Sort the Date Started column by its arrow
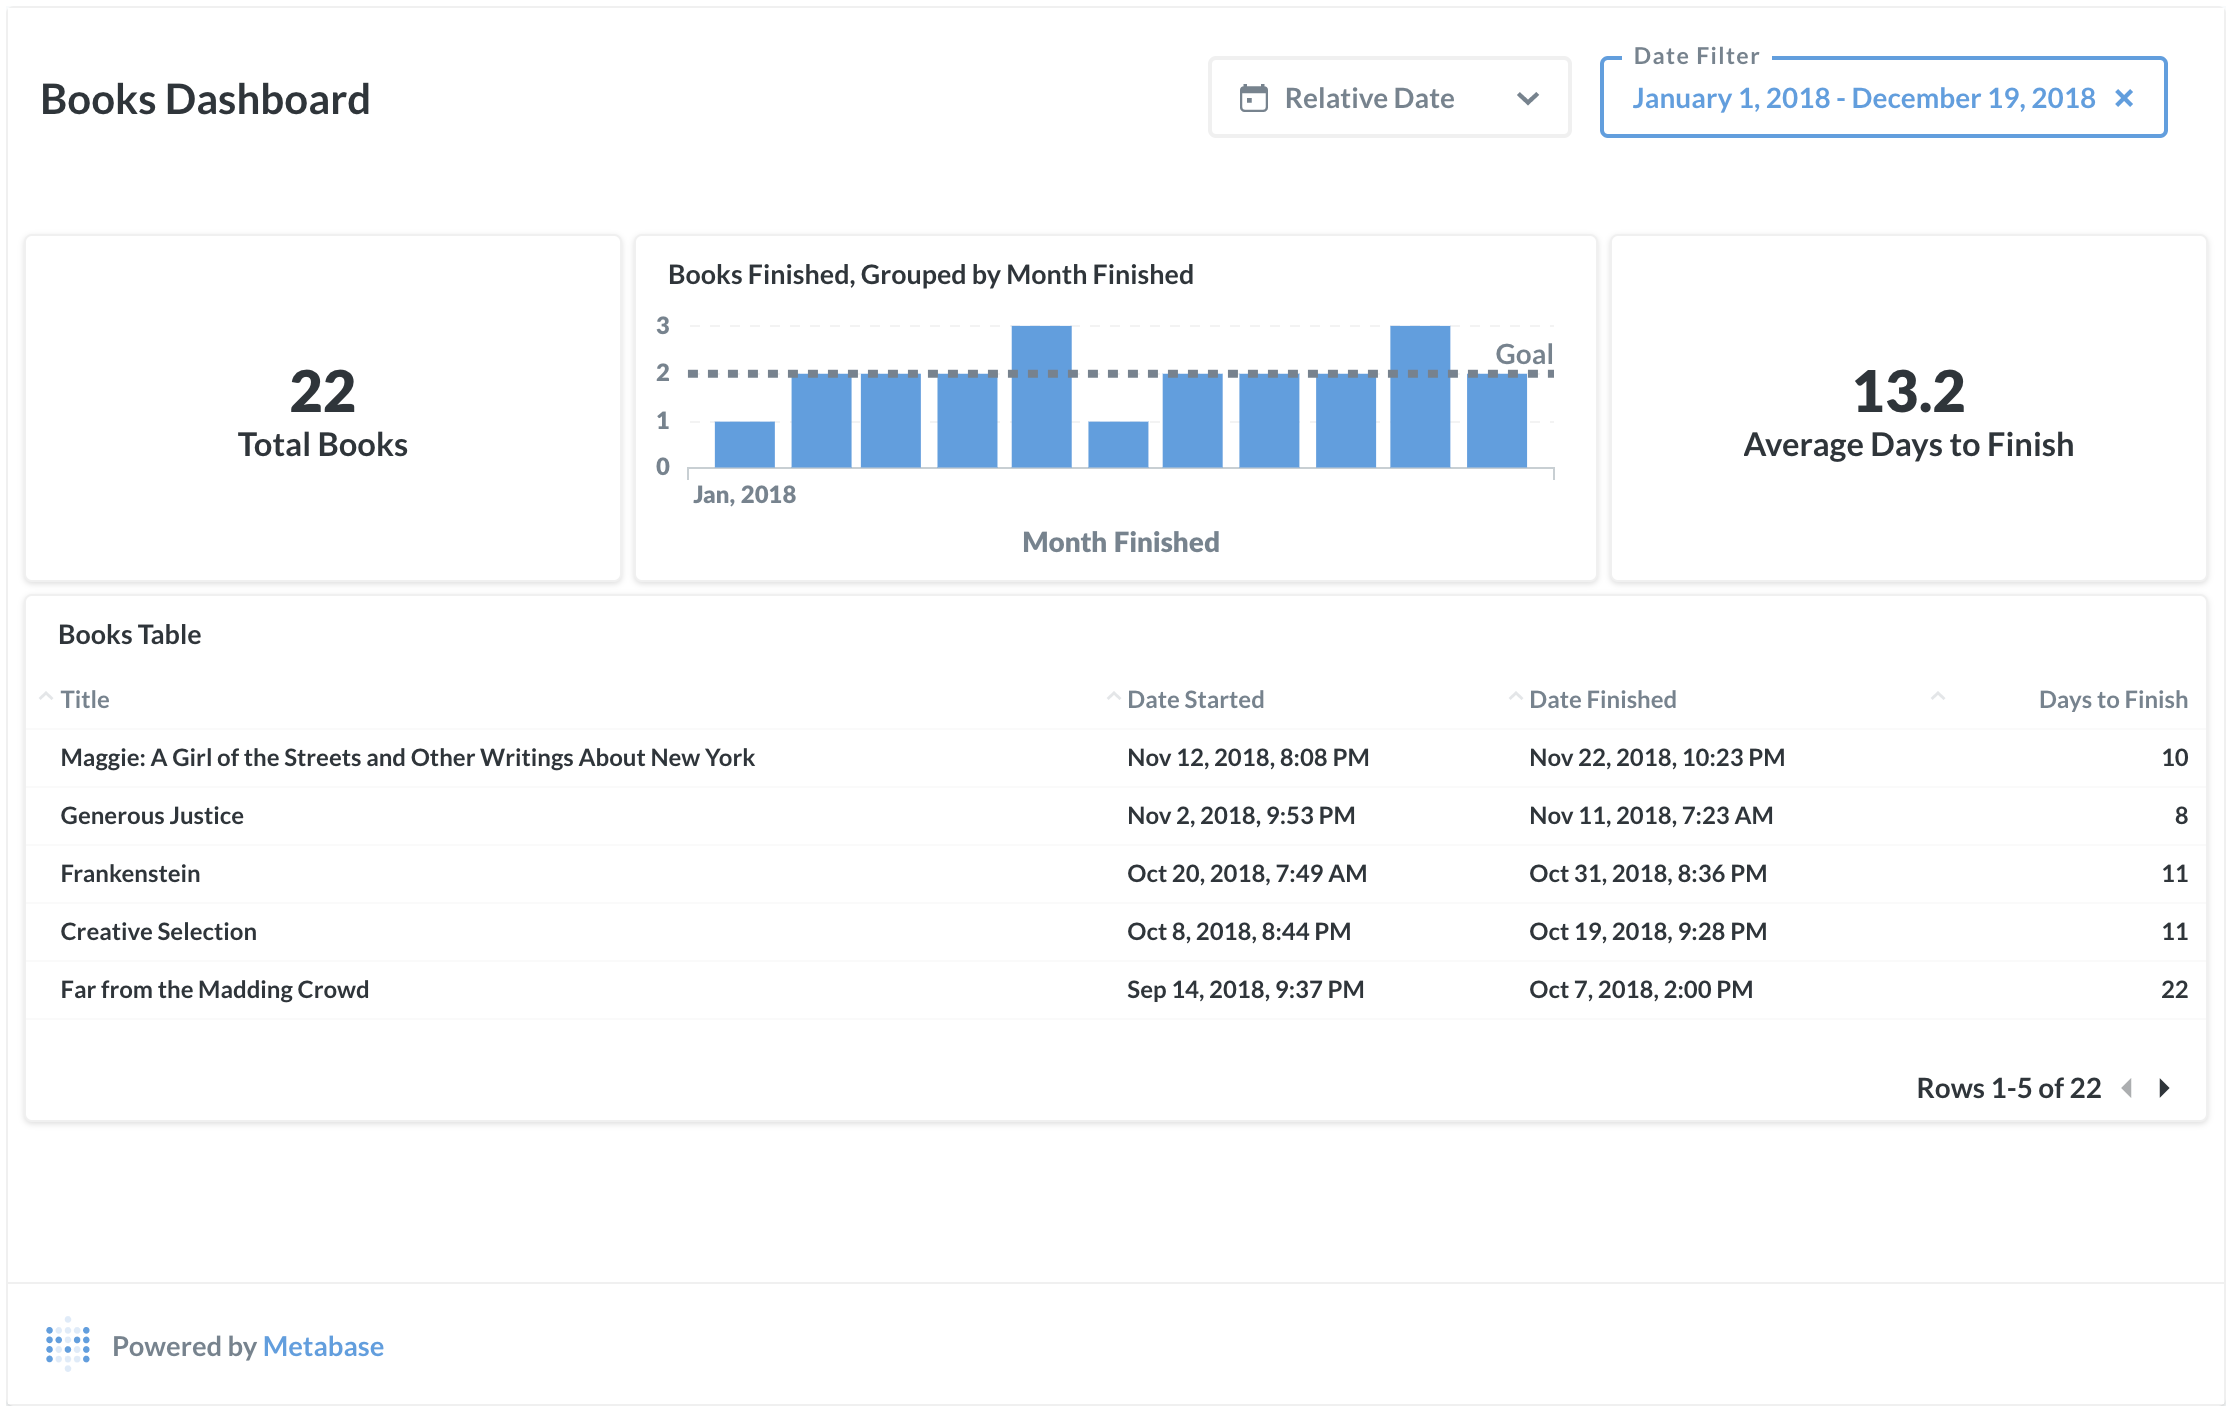This screenshot has height=1412, width=2230. coord(1113,695)
